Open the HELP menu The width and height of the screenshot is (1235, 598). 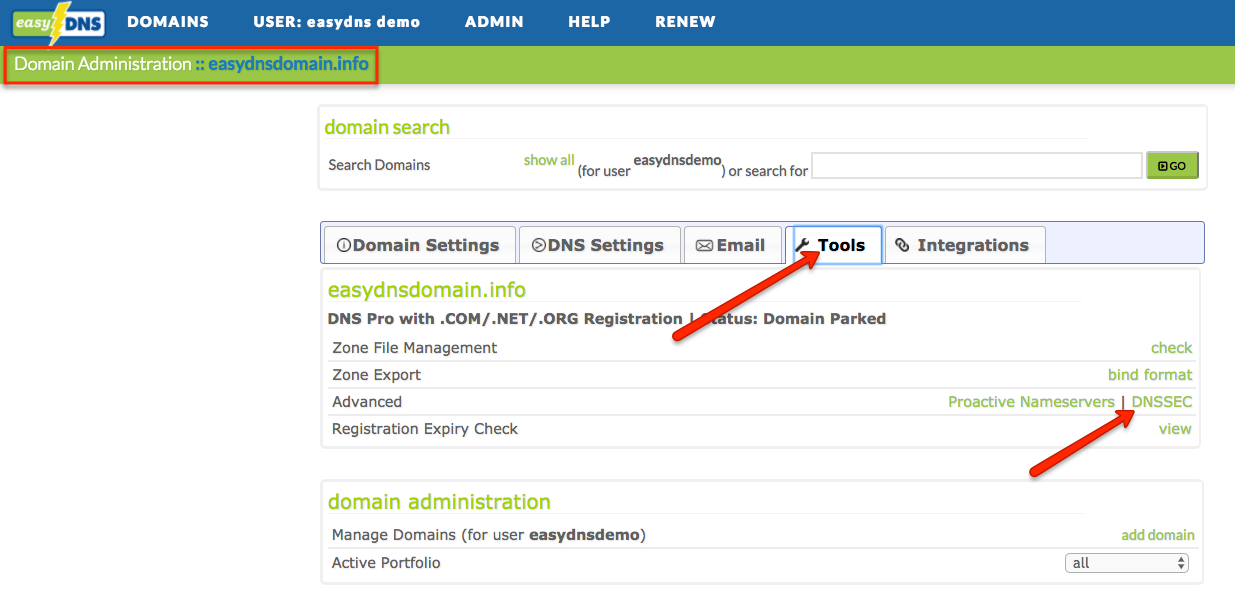tap(589, 22)
